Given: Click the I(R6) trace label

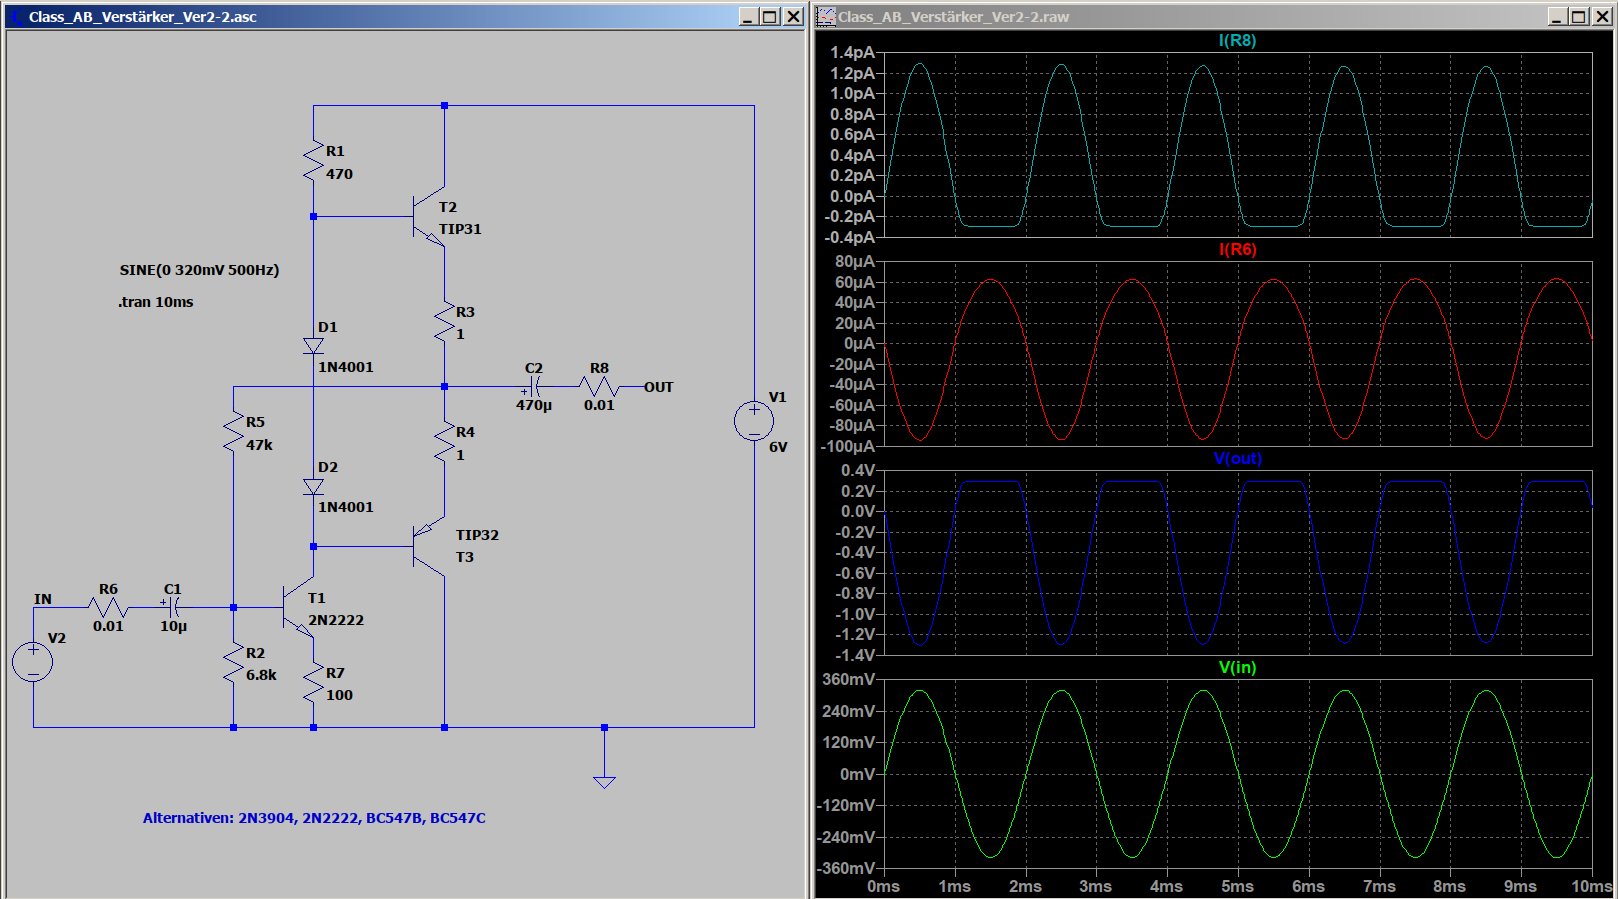Looking at the screenshot, I should 1237,249.
